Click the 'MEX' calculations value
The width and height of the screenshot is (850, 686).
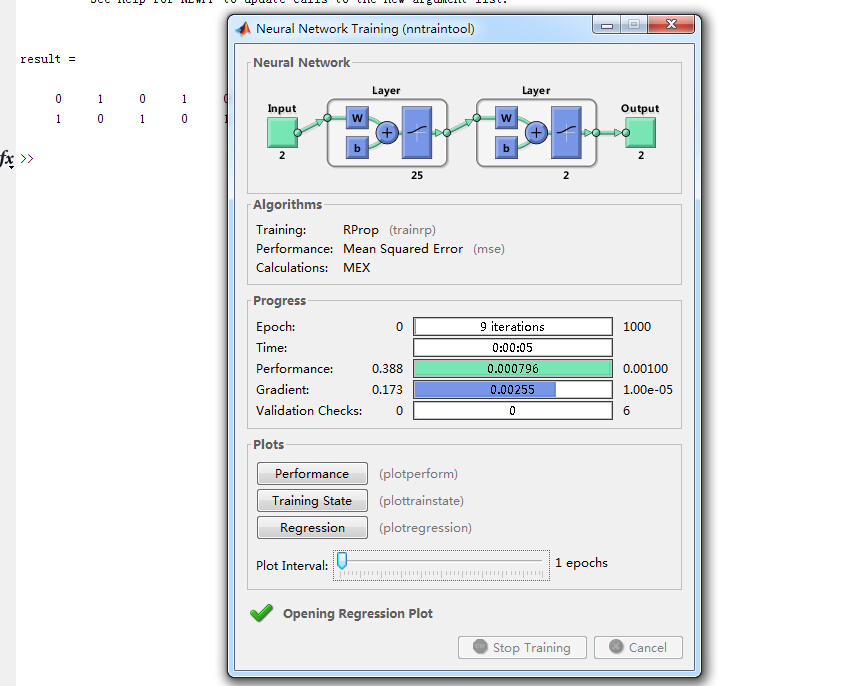pos(357,268)
